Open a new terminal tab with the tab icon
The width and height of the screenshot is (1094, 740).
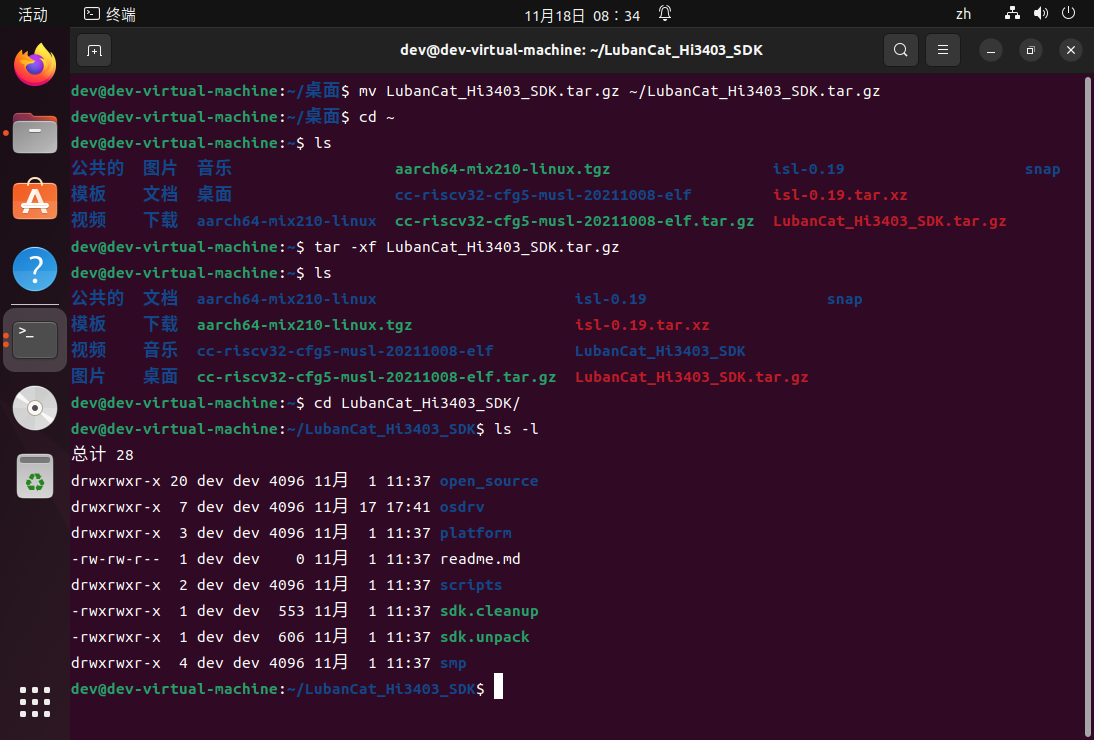coord(93,49)
